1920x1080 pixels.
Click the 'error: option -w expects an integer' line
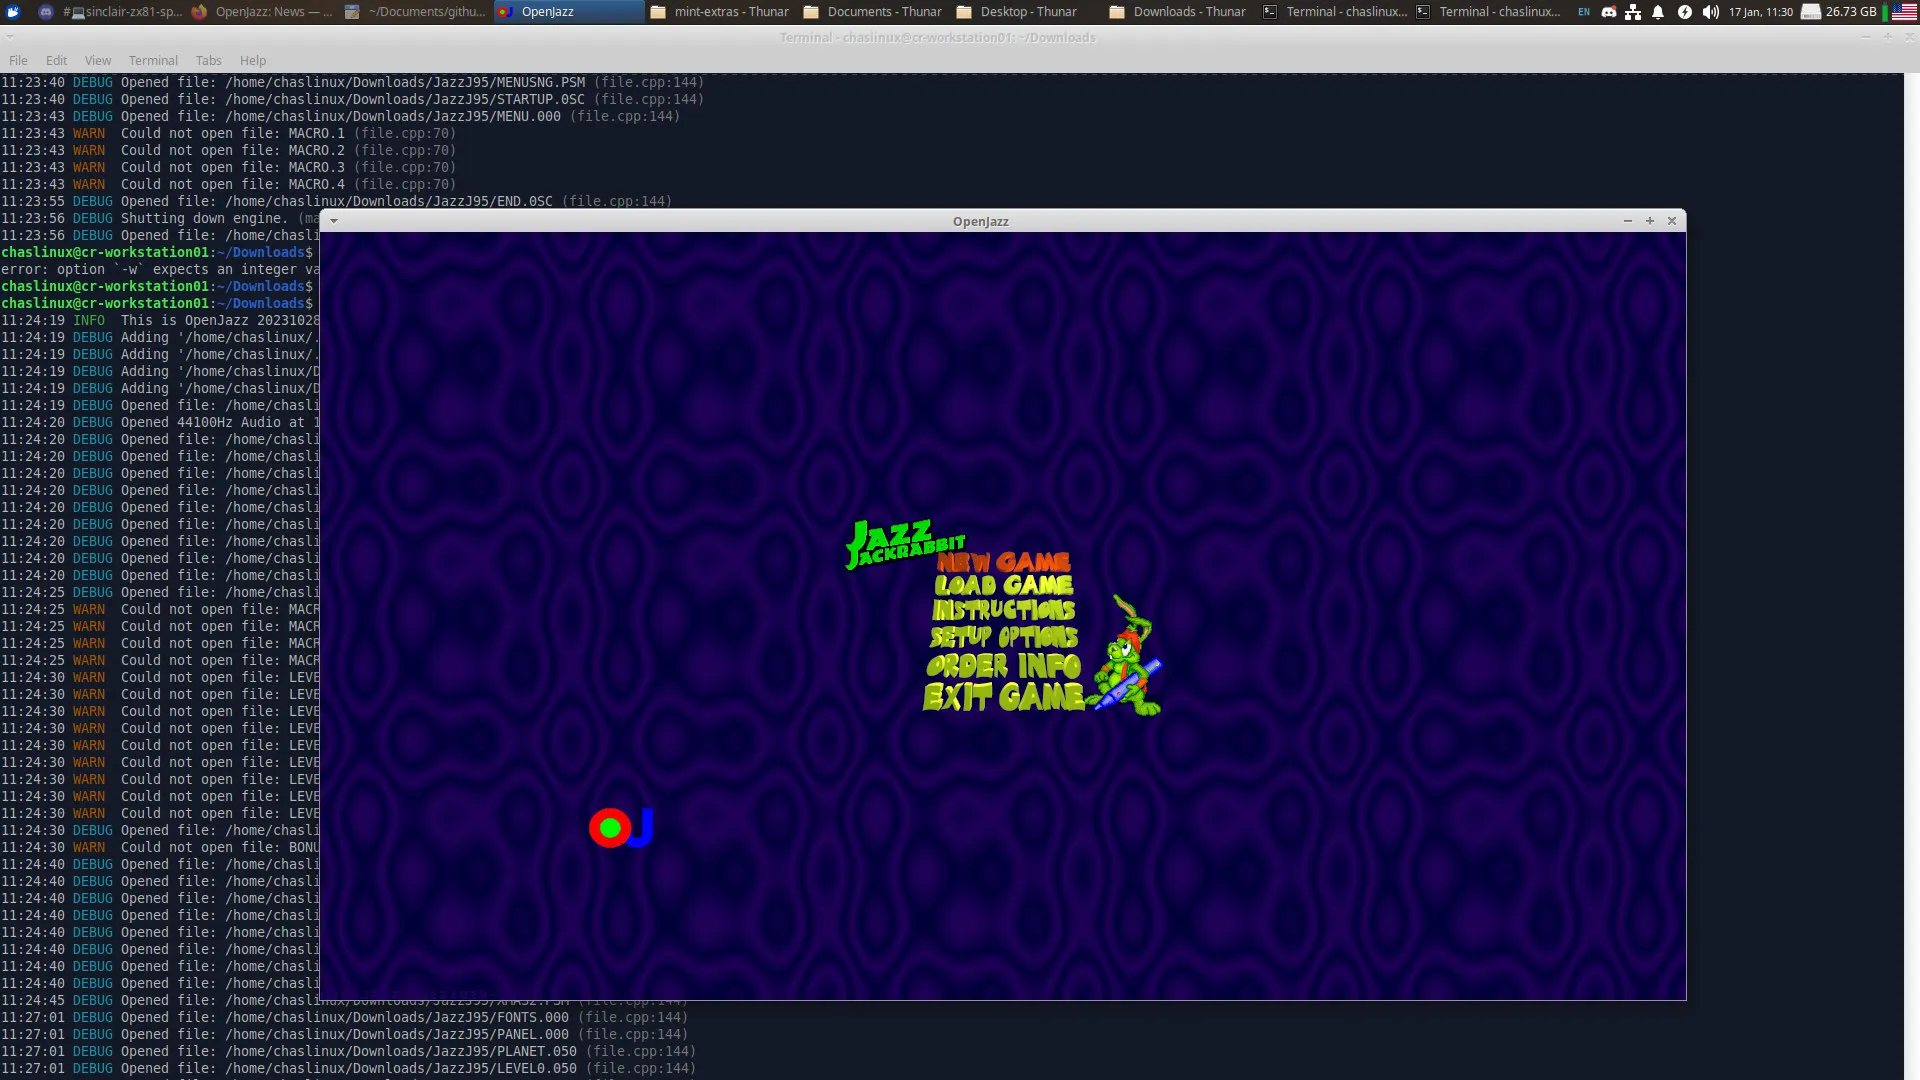tap(160, 269)
